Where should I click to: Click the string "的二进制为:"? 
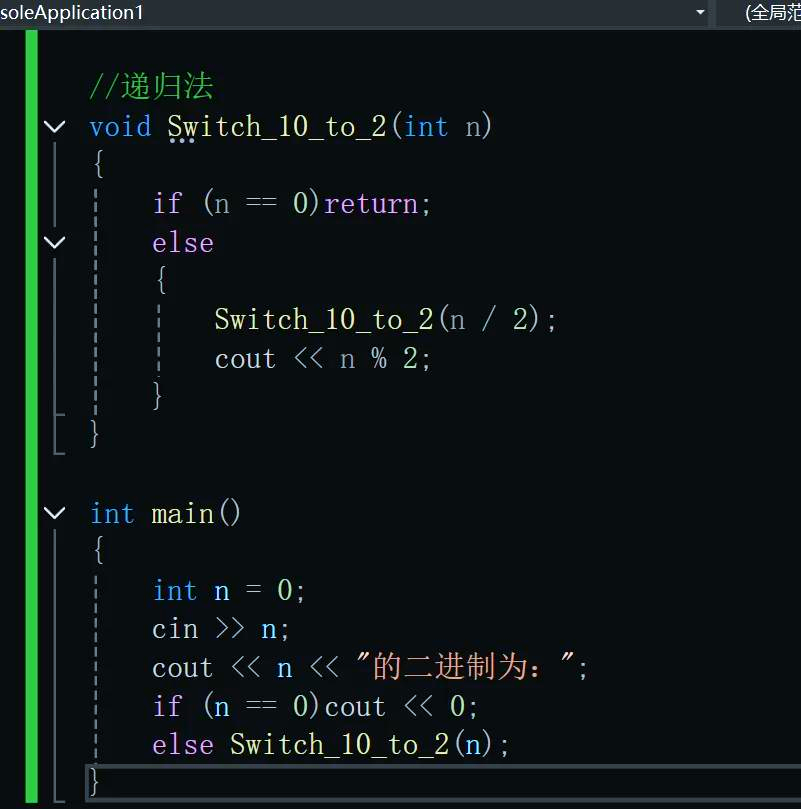pos(466,666)
